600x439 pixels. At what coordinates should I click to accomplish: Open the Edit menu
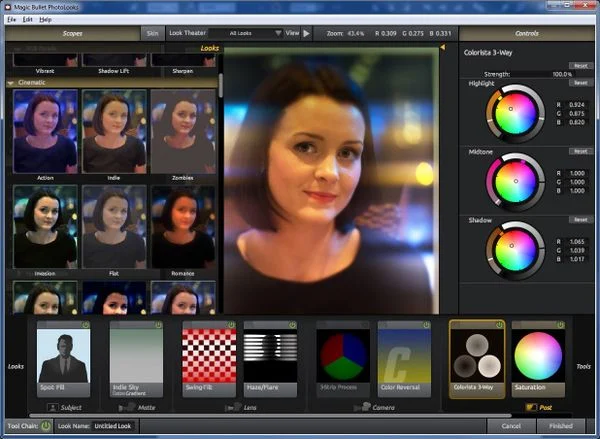(x=27, y=19)
